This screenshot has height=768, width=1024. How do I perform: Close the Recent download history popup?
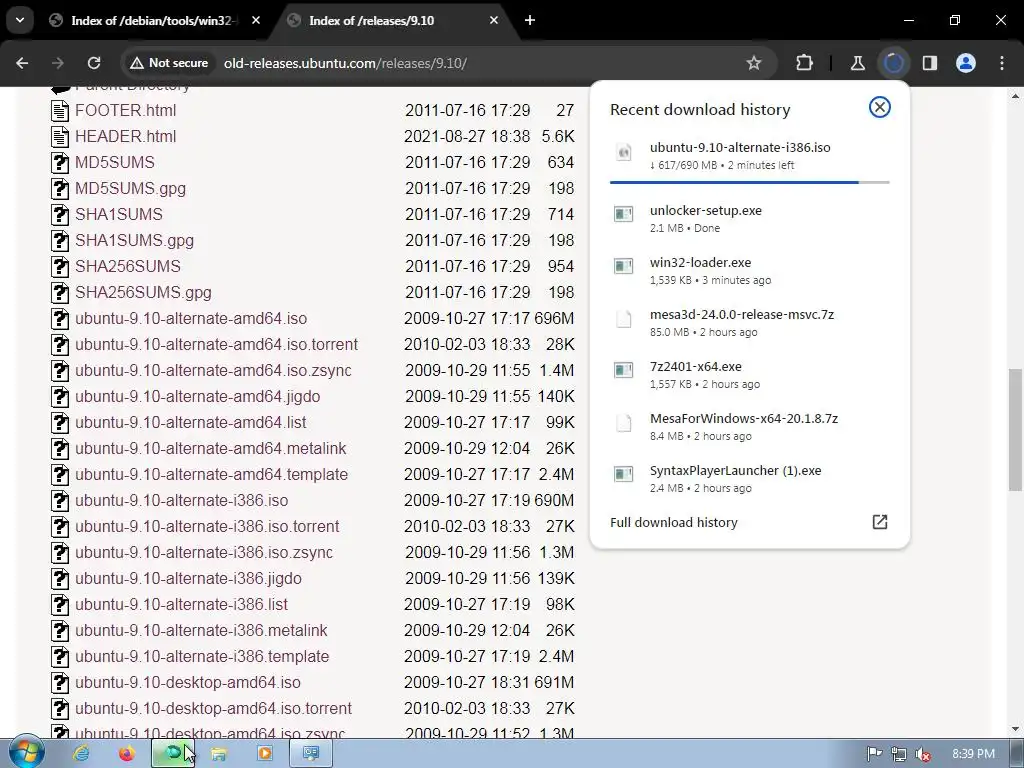pyautogui.click(x=880, y=107)
